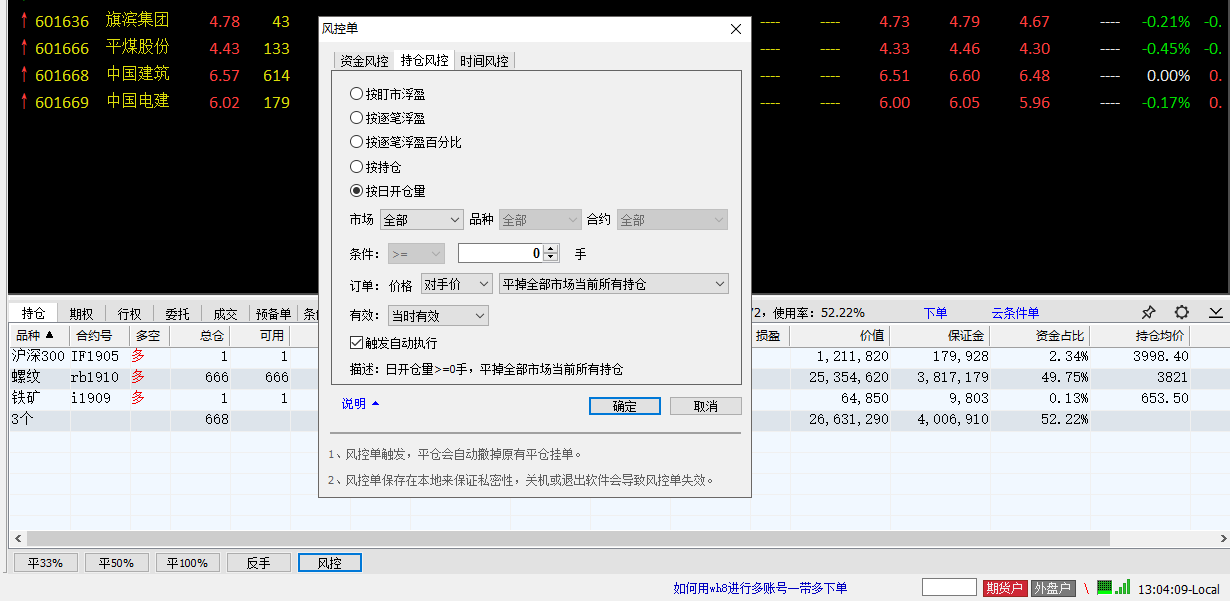Click the 期货户 red account badge

[x=1005, y=588]
